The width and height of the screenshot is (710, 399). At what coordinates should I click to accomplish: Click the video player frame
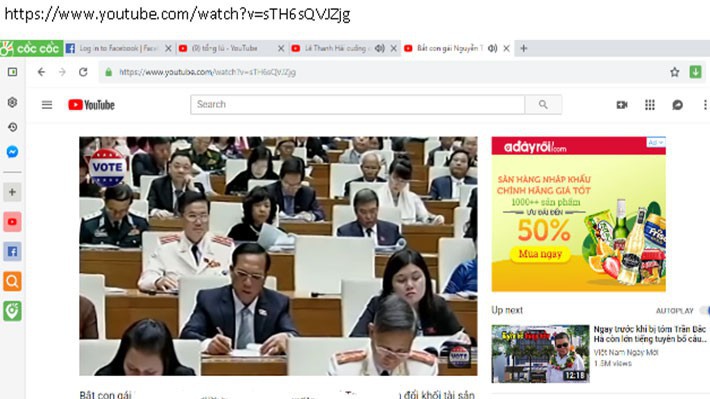[278, 256]
